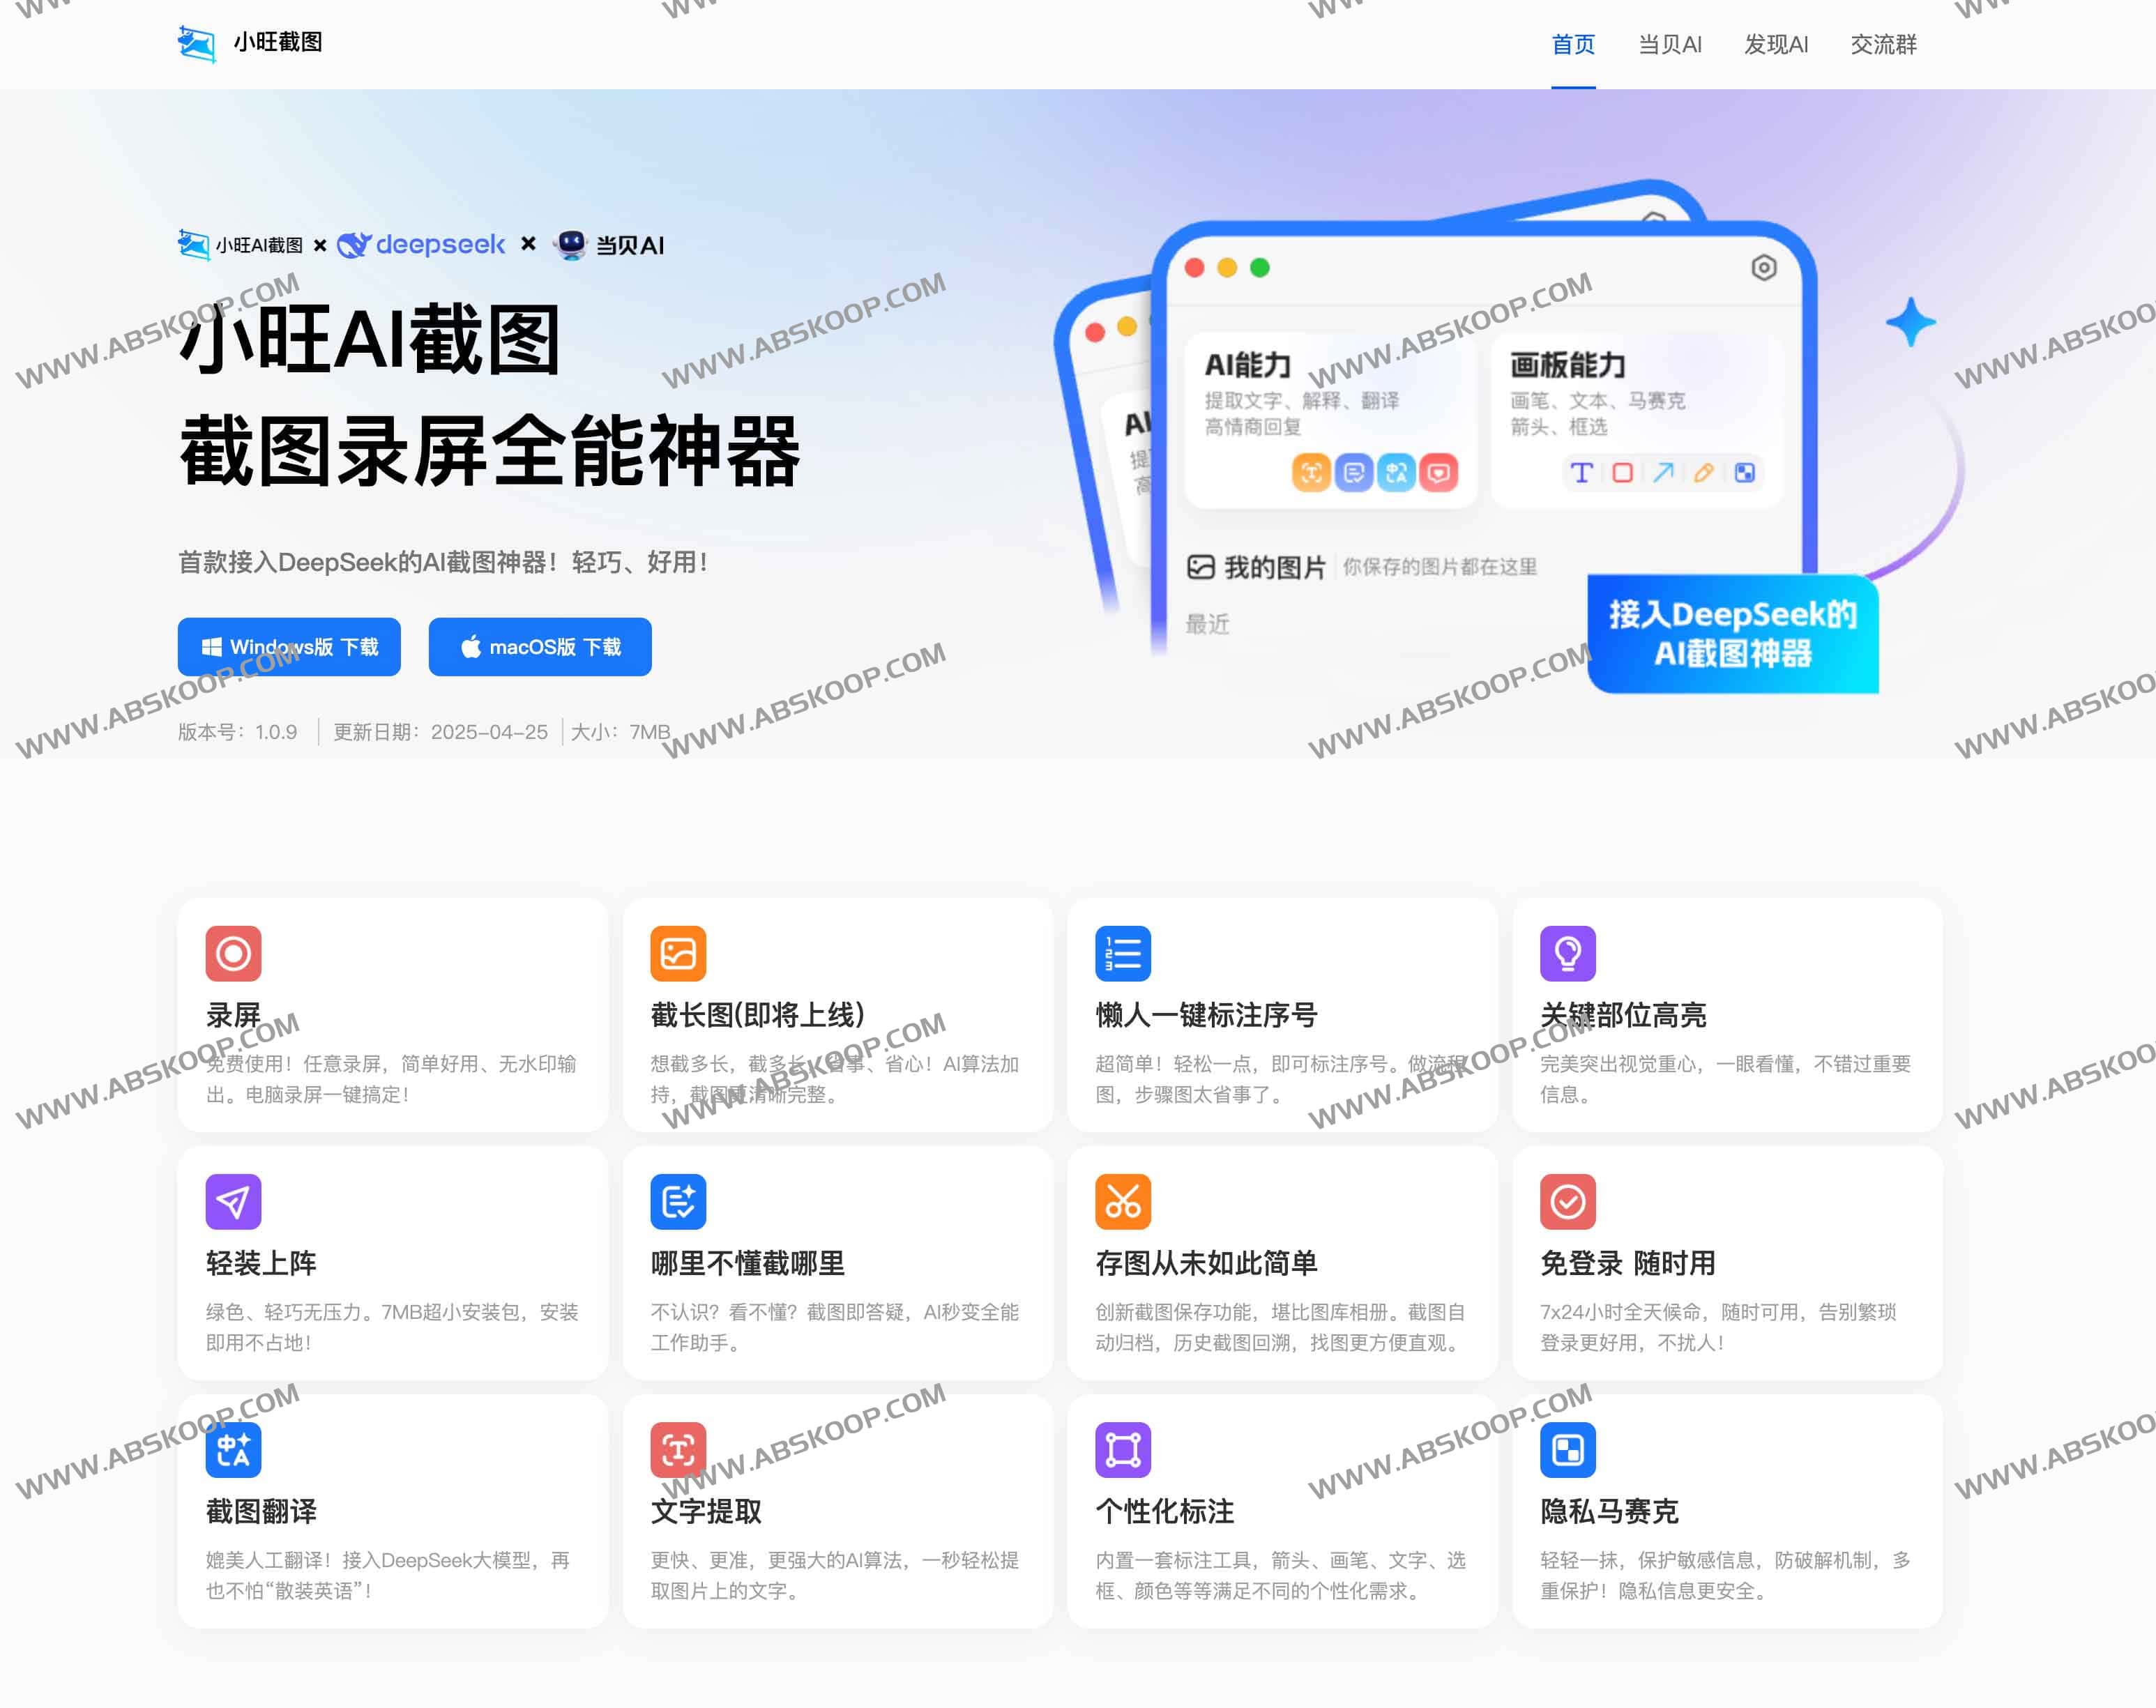The height and width of the screenshot is (1708, 2156).
Task: Click the 懒人一键标注序号 heading
Action: 1206,1015
